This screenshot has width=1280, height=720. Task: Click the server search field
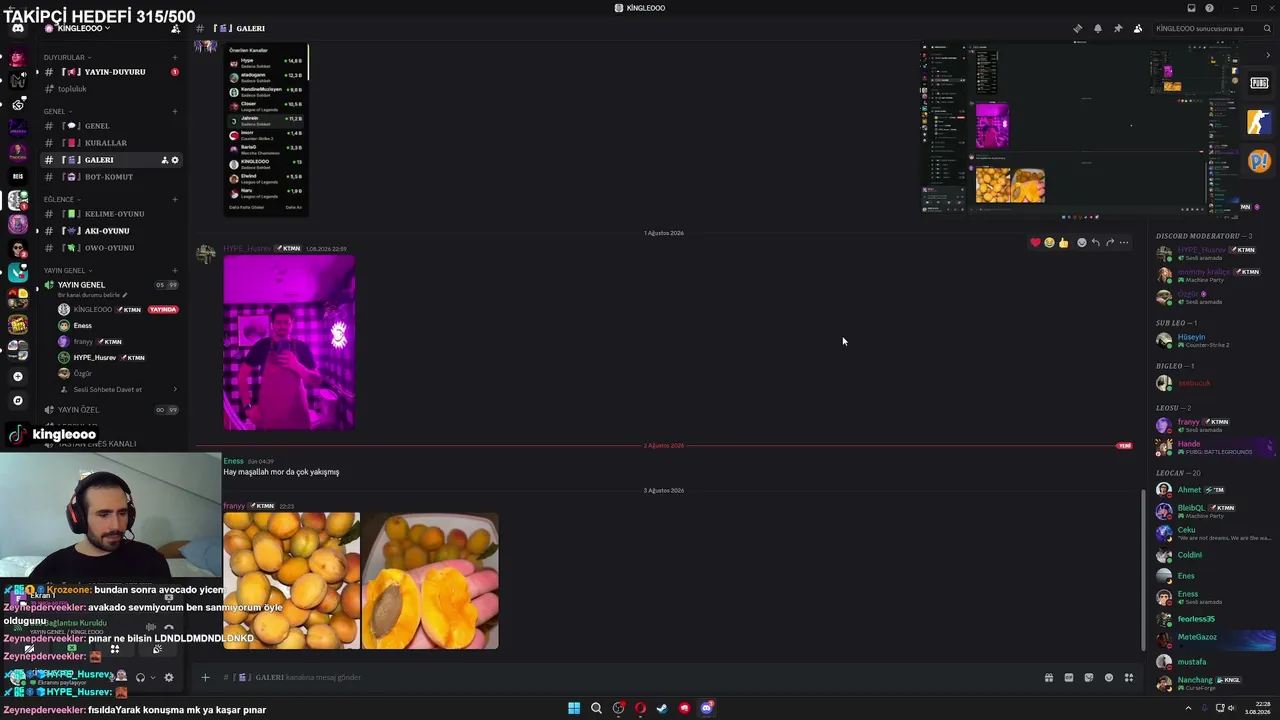[1212, 28]
